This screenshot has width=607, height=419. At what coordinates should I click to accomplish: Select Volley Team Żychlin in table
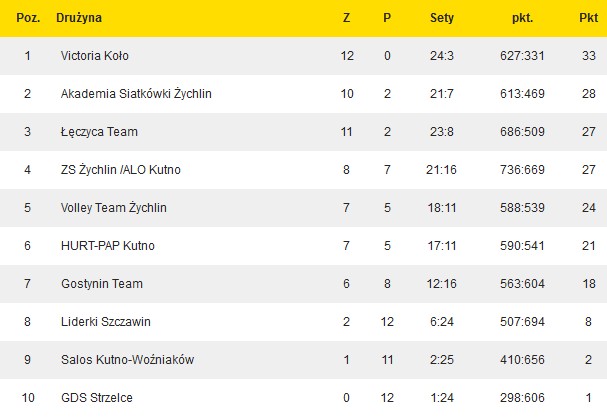[113, 208]
